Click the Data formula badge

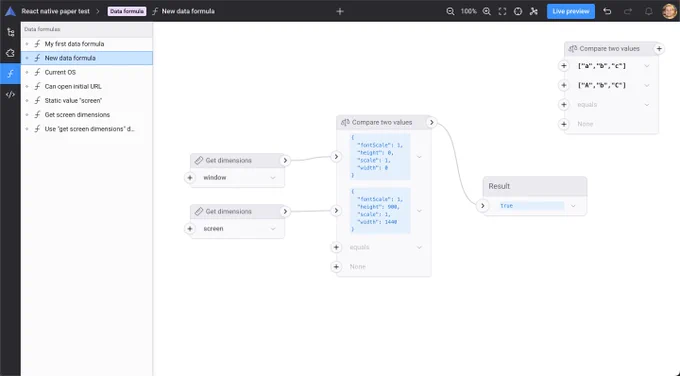click(127, 11)
